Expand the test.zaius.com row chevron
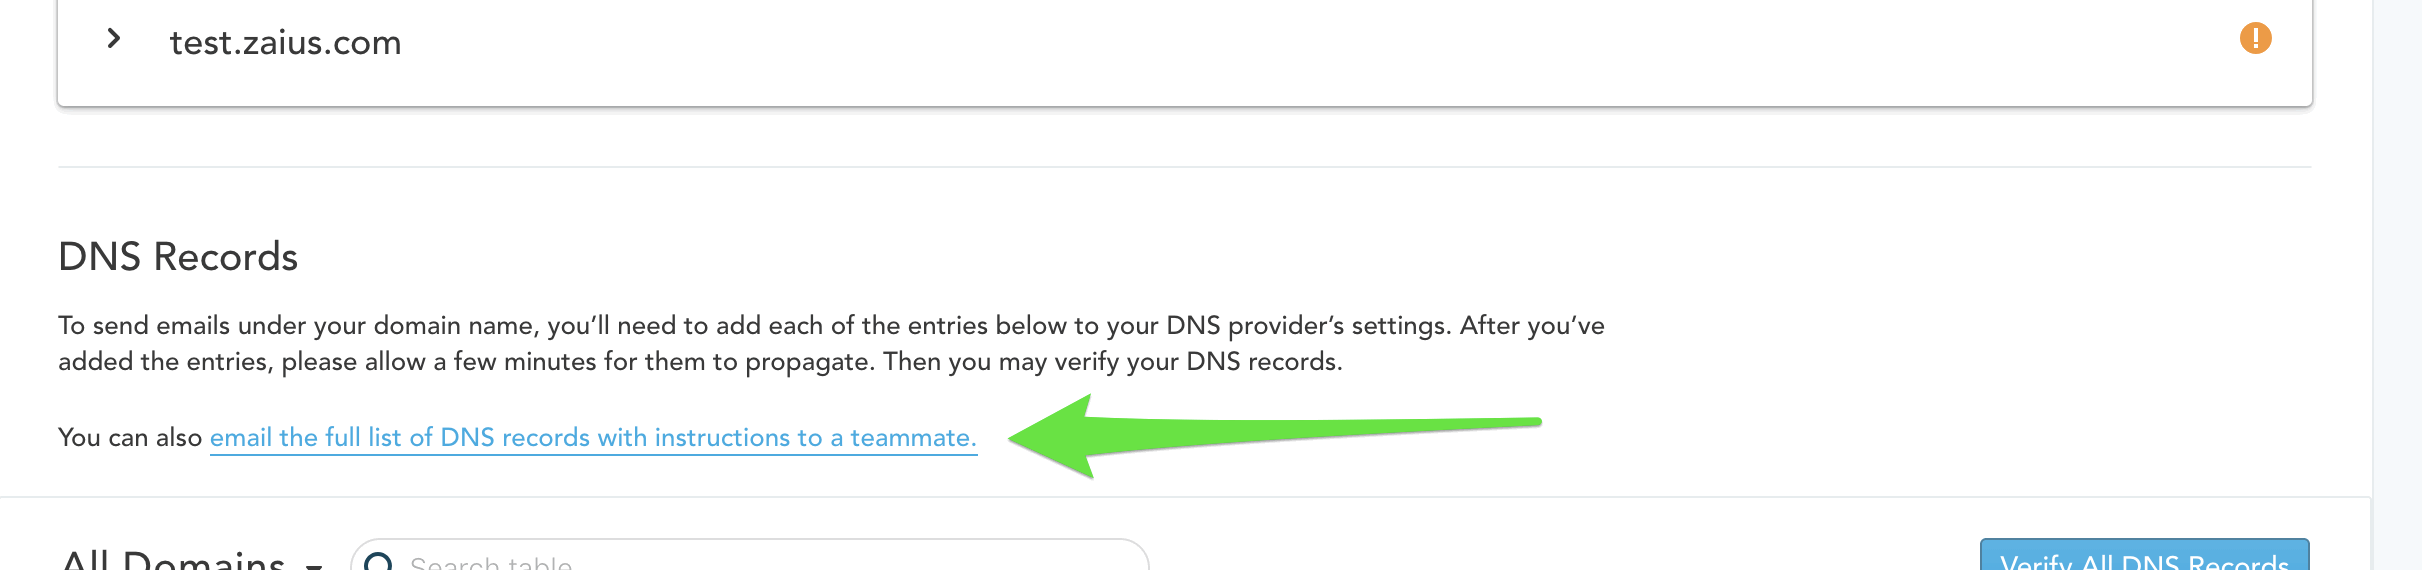2422x570 pixels. 114,39
